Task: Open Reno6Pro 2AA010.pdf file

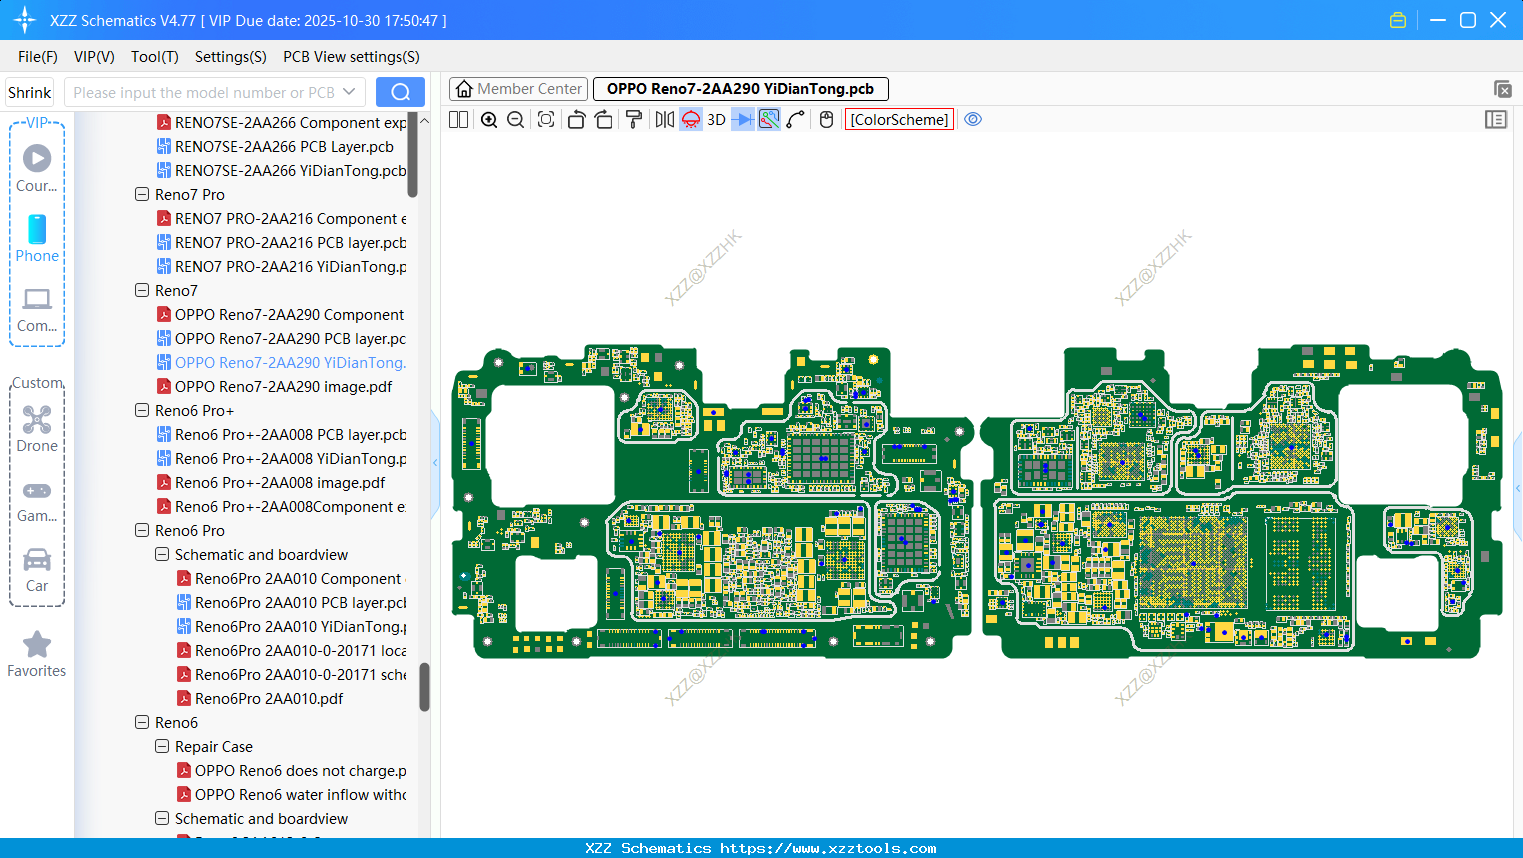Action: pyautogui.click(x=260, y=698)
